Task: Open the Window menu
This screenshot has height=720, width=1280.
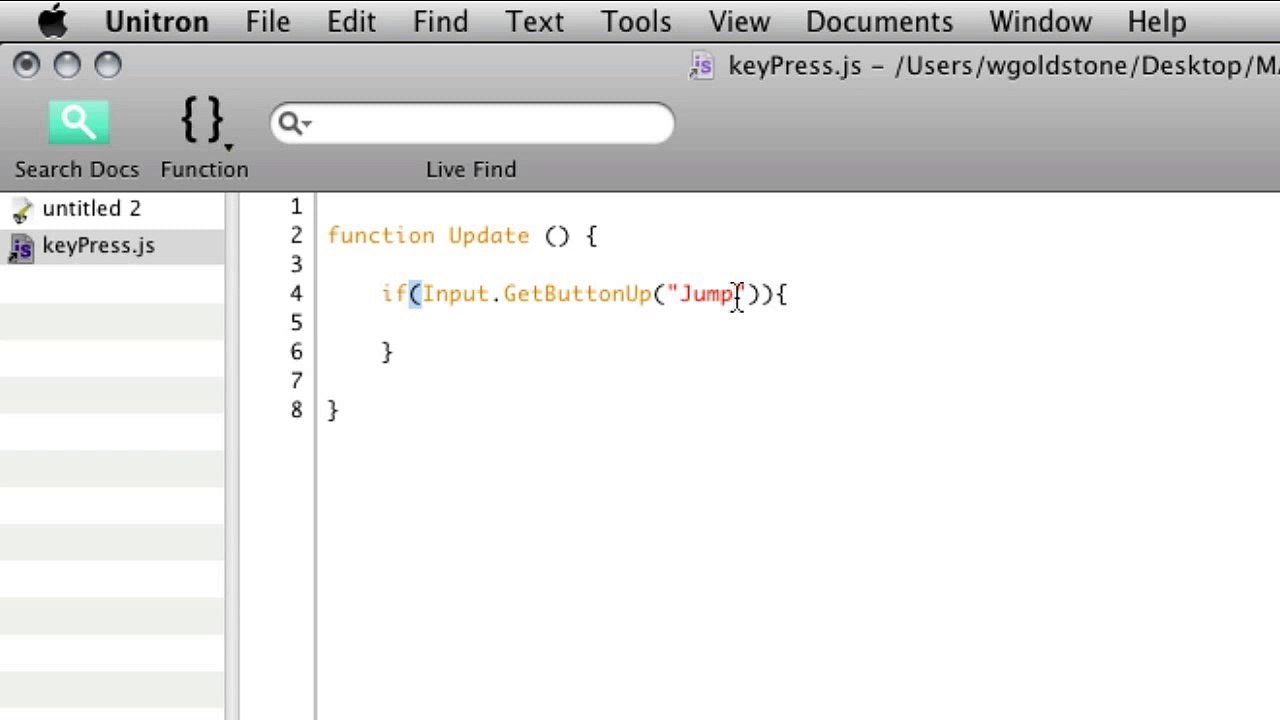Action: click(1040, 21)
